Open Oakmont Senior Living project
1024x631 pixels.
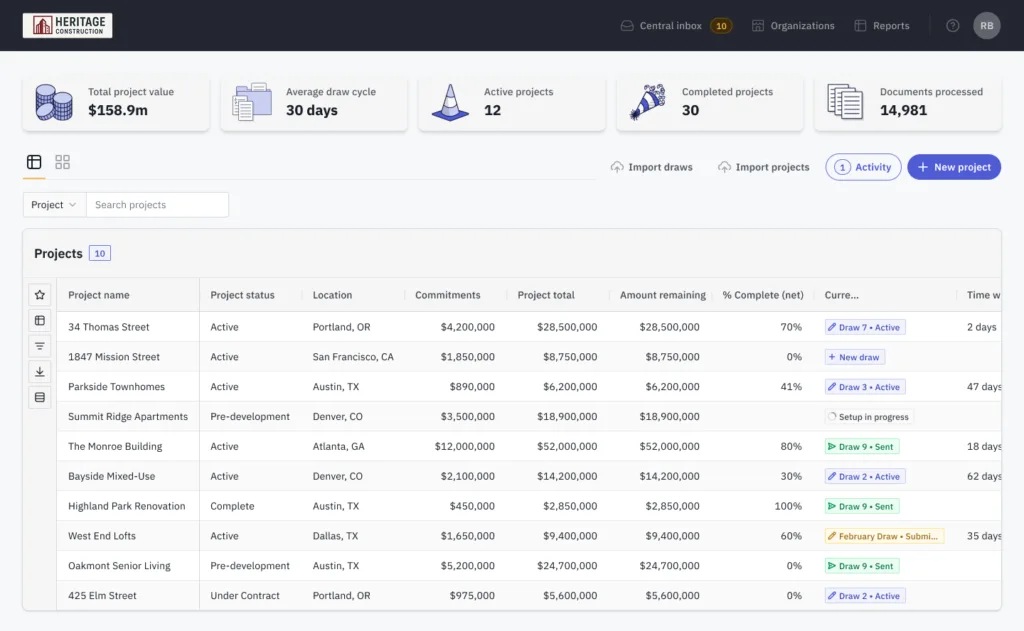coord(119,566)
